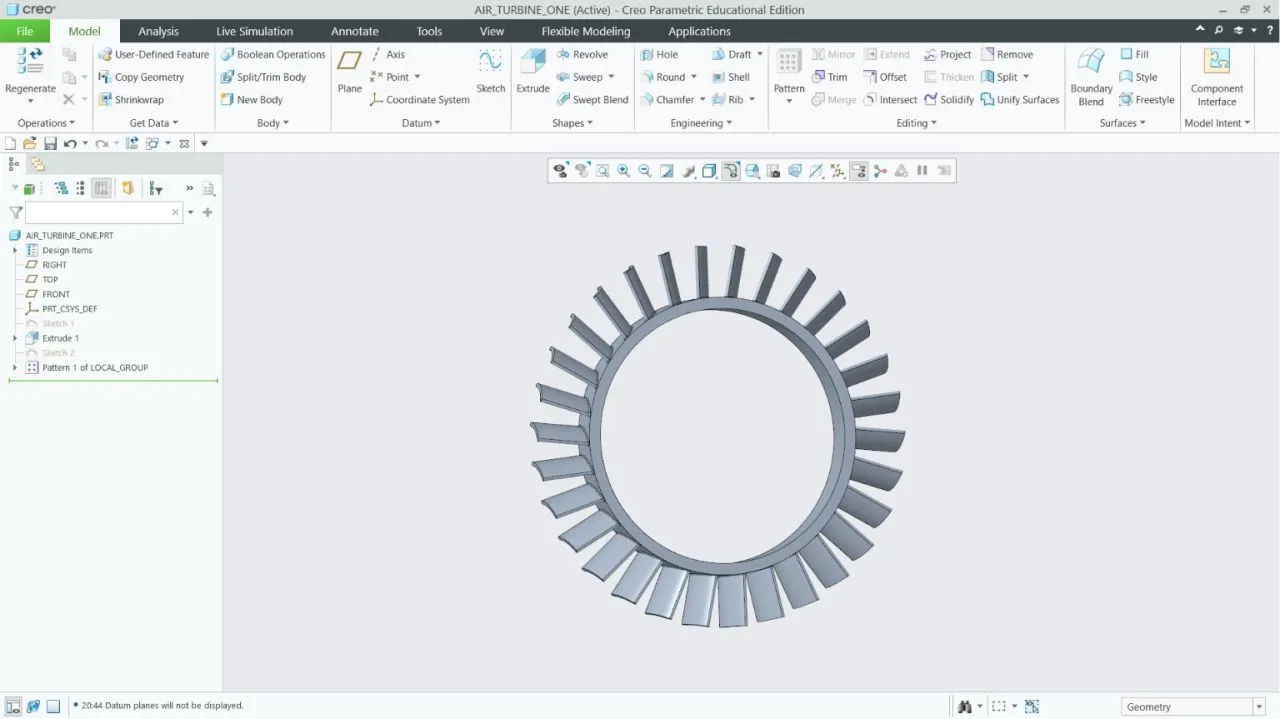Expand the Design Items tree node
Viewport: 1280px width, 719px height.
point(15,250)
